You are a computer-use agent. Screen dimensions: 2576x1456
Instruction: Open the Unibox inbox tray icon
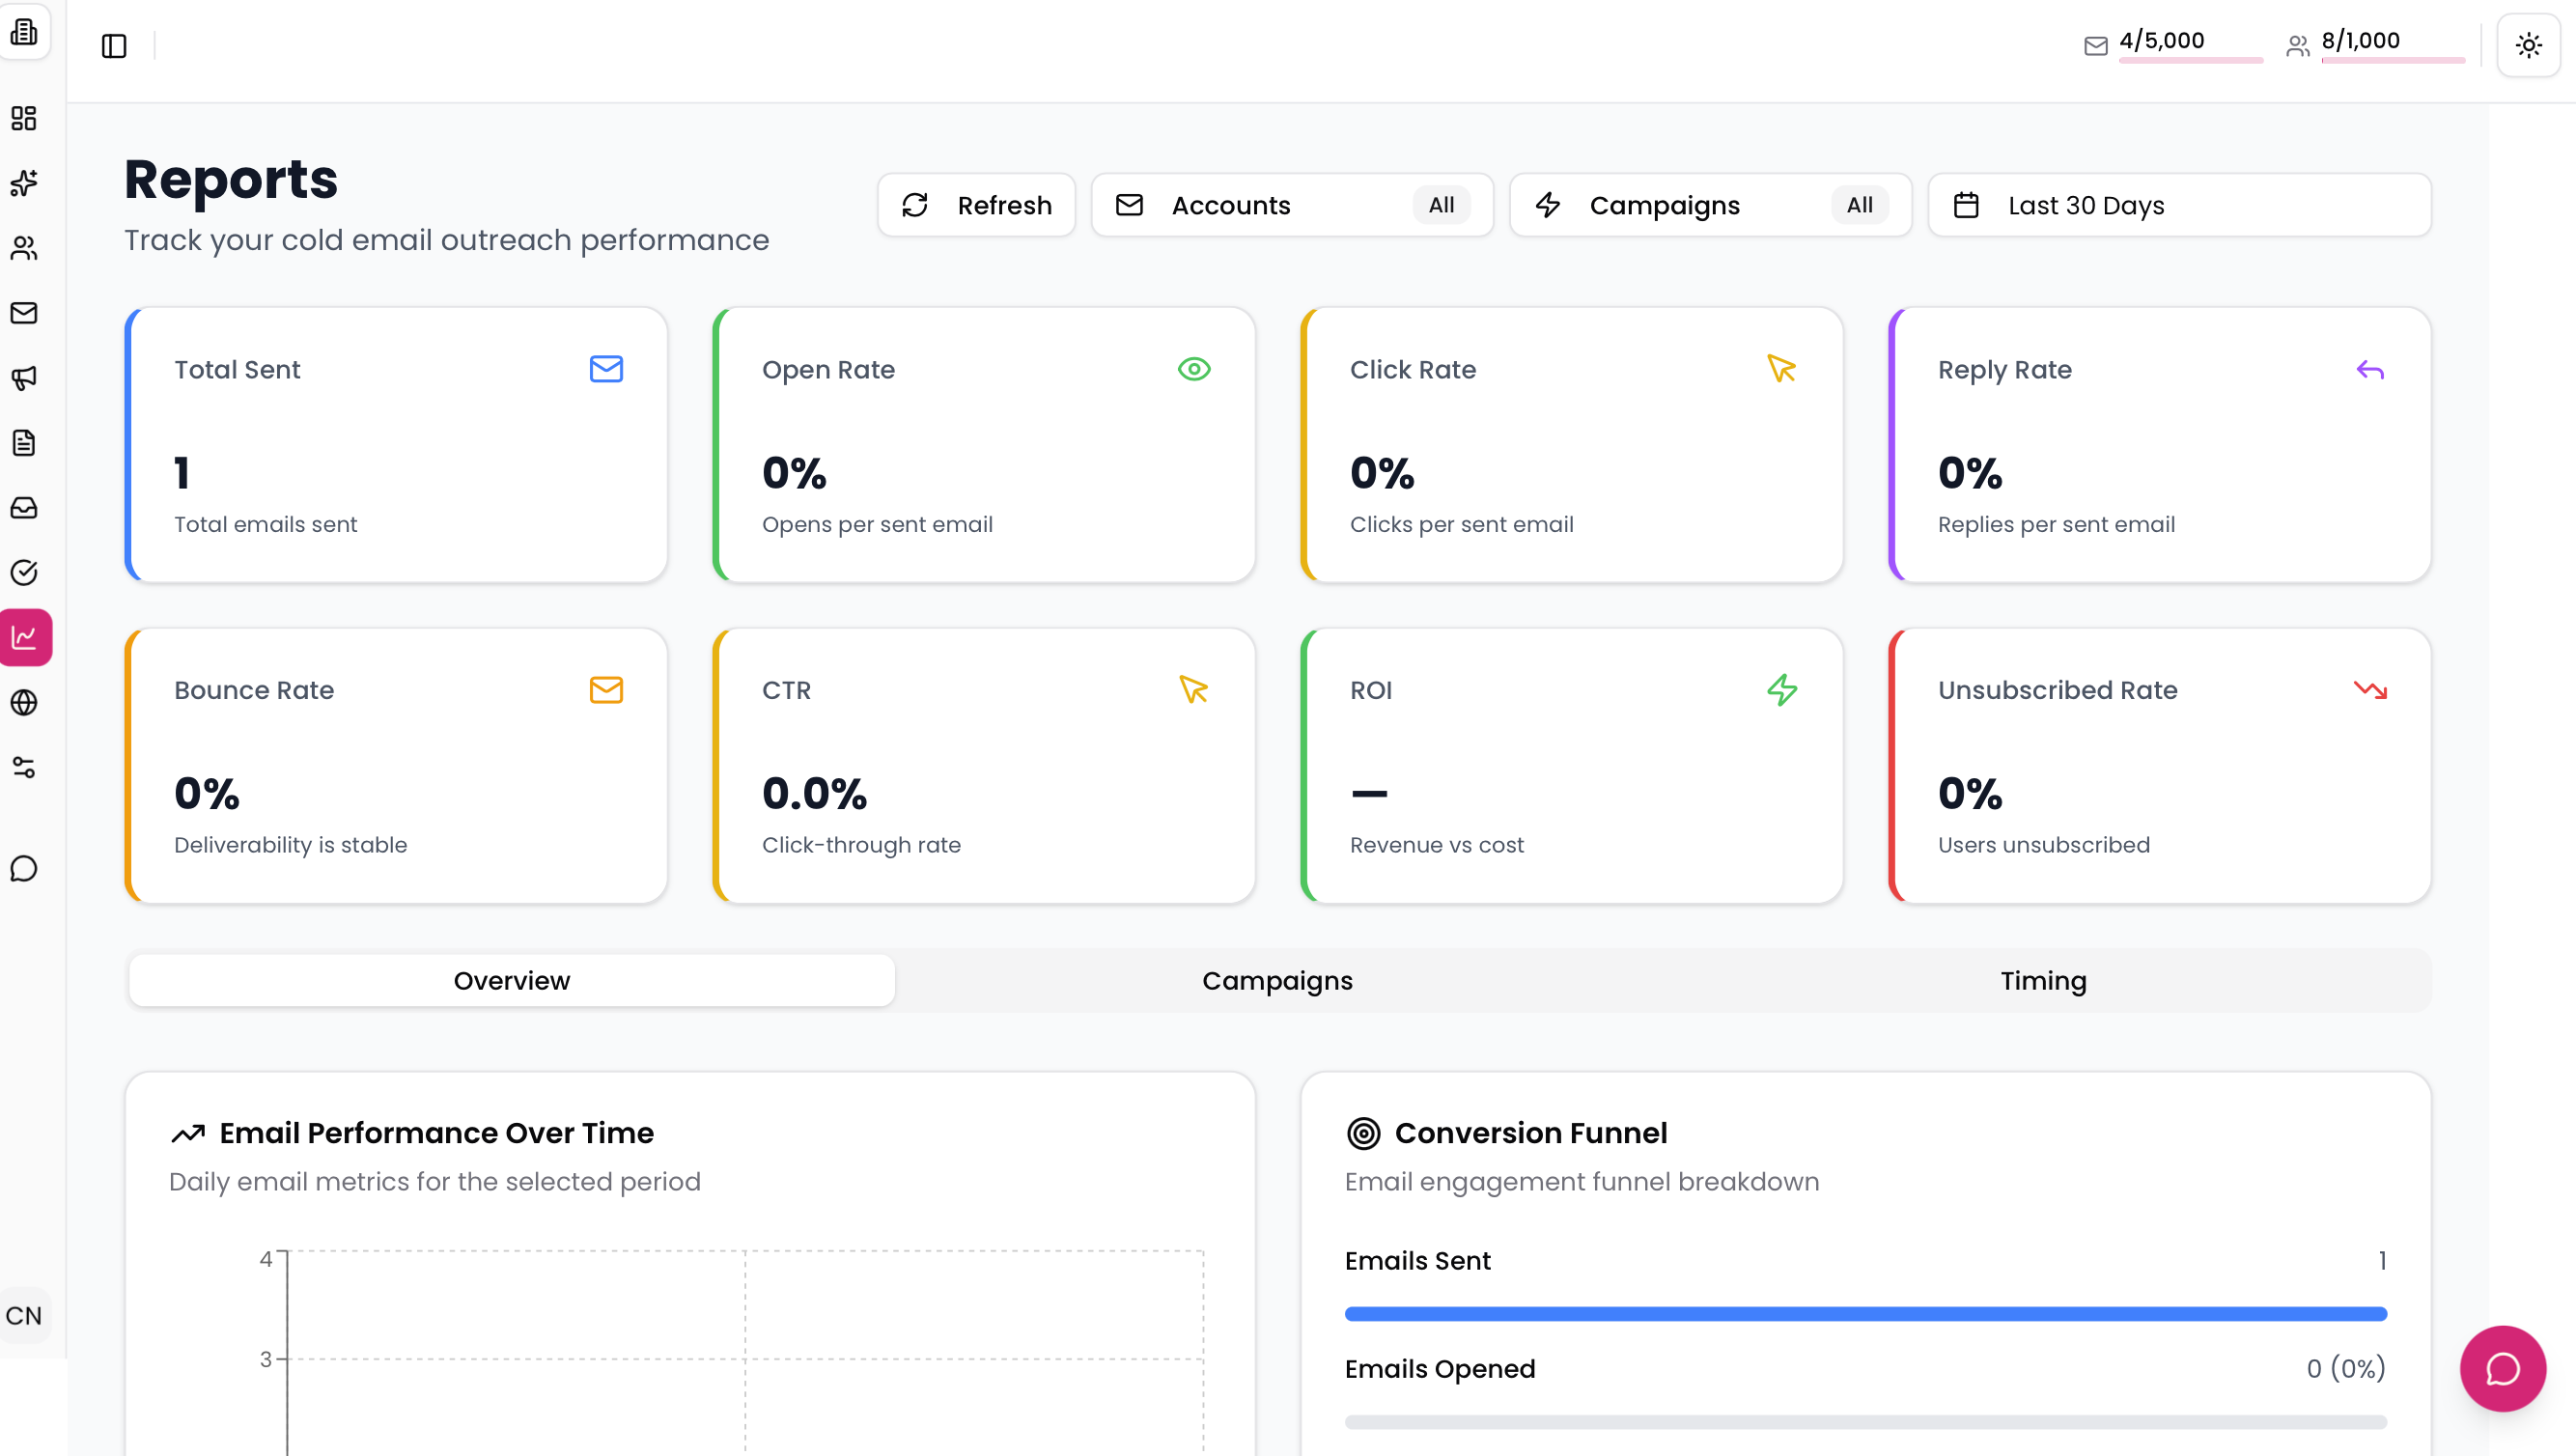click(x=25, y=507)
